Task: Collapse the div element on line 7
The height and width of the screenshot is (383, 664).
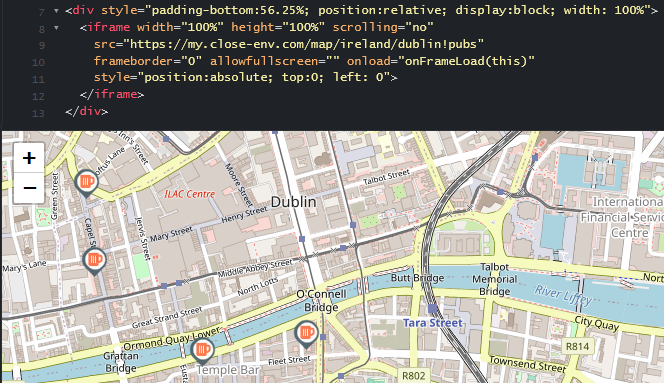Action: [x=56, y=11]
